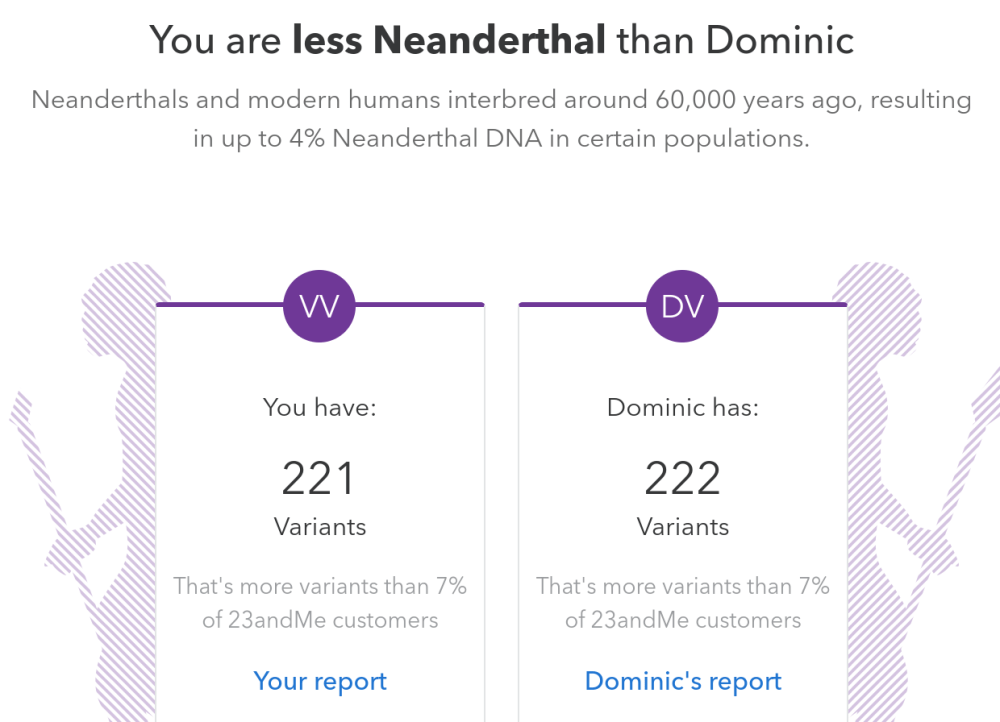Click the "You have:" label
Image resolution: width=1000 pixels, height=722 pixels.
(x=320, y=408)
